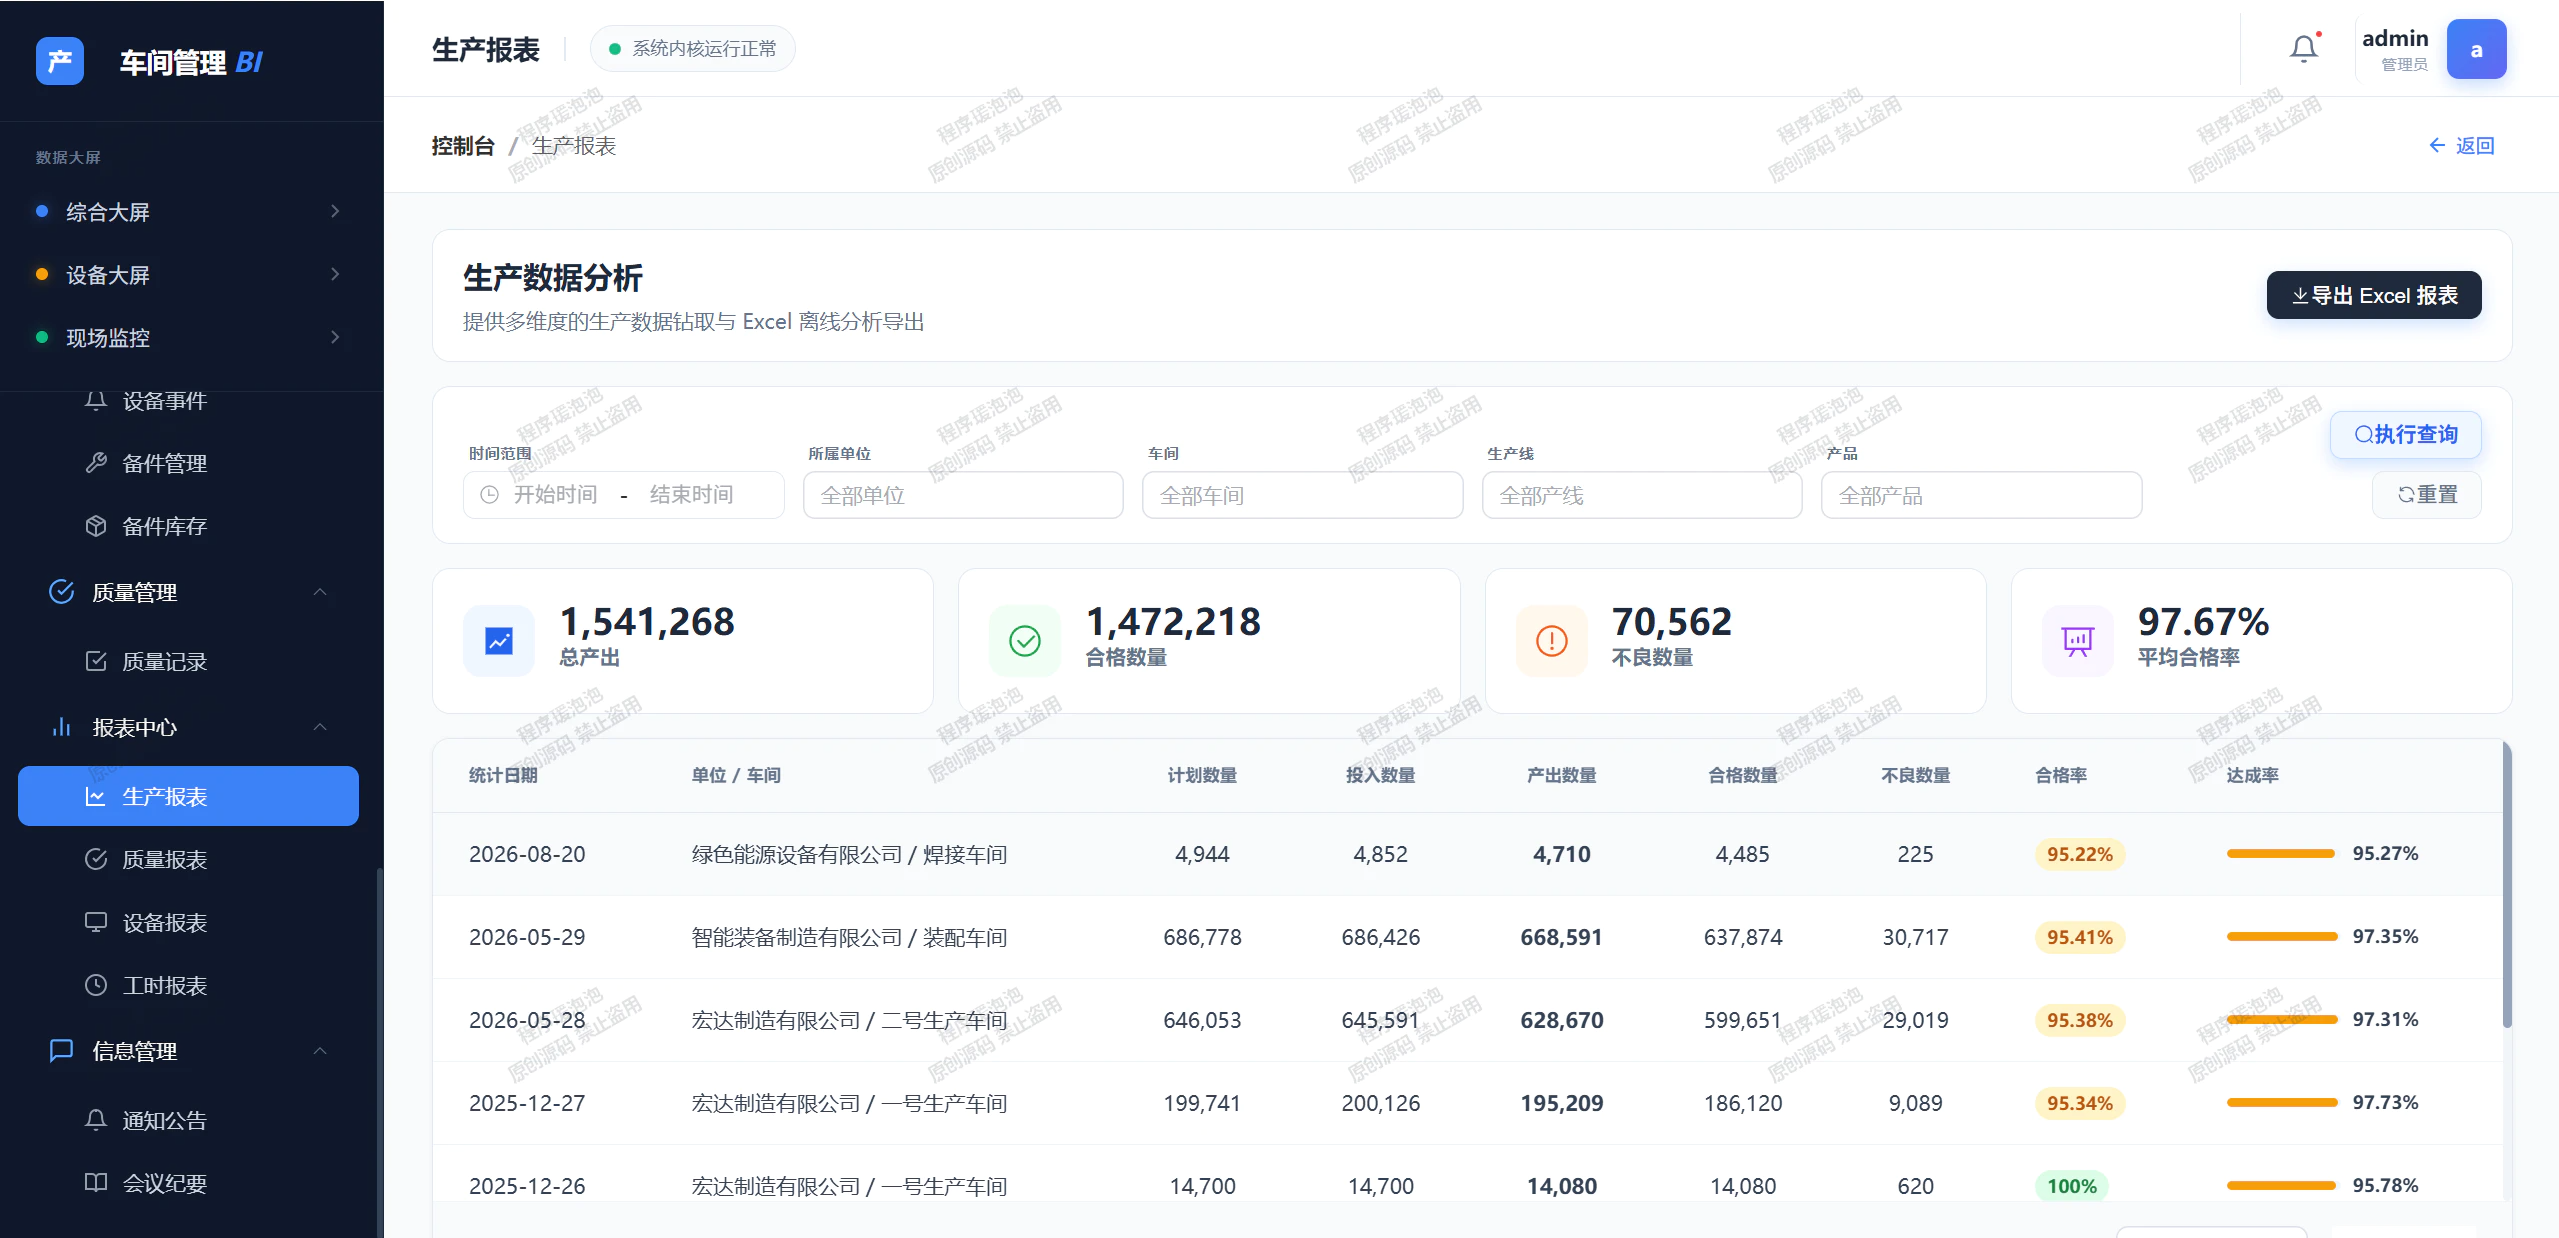2559x1238 pixels.
Task: Click the back arrow icon
Action: (x=2437, y=145)
